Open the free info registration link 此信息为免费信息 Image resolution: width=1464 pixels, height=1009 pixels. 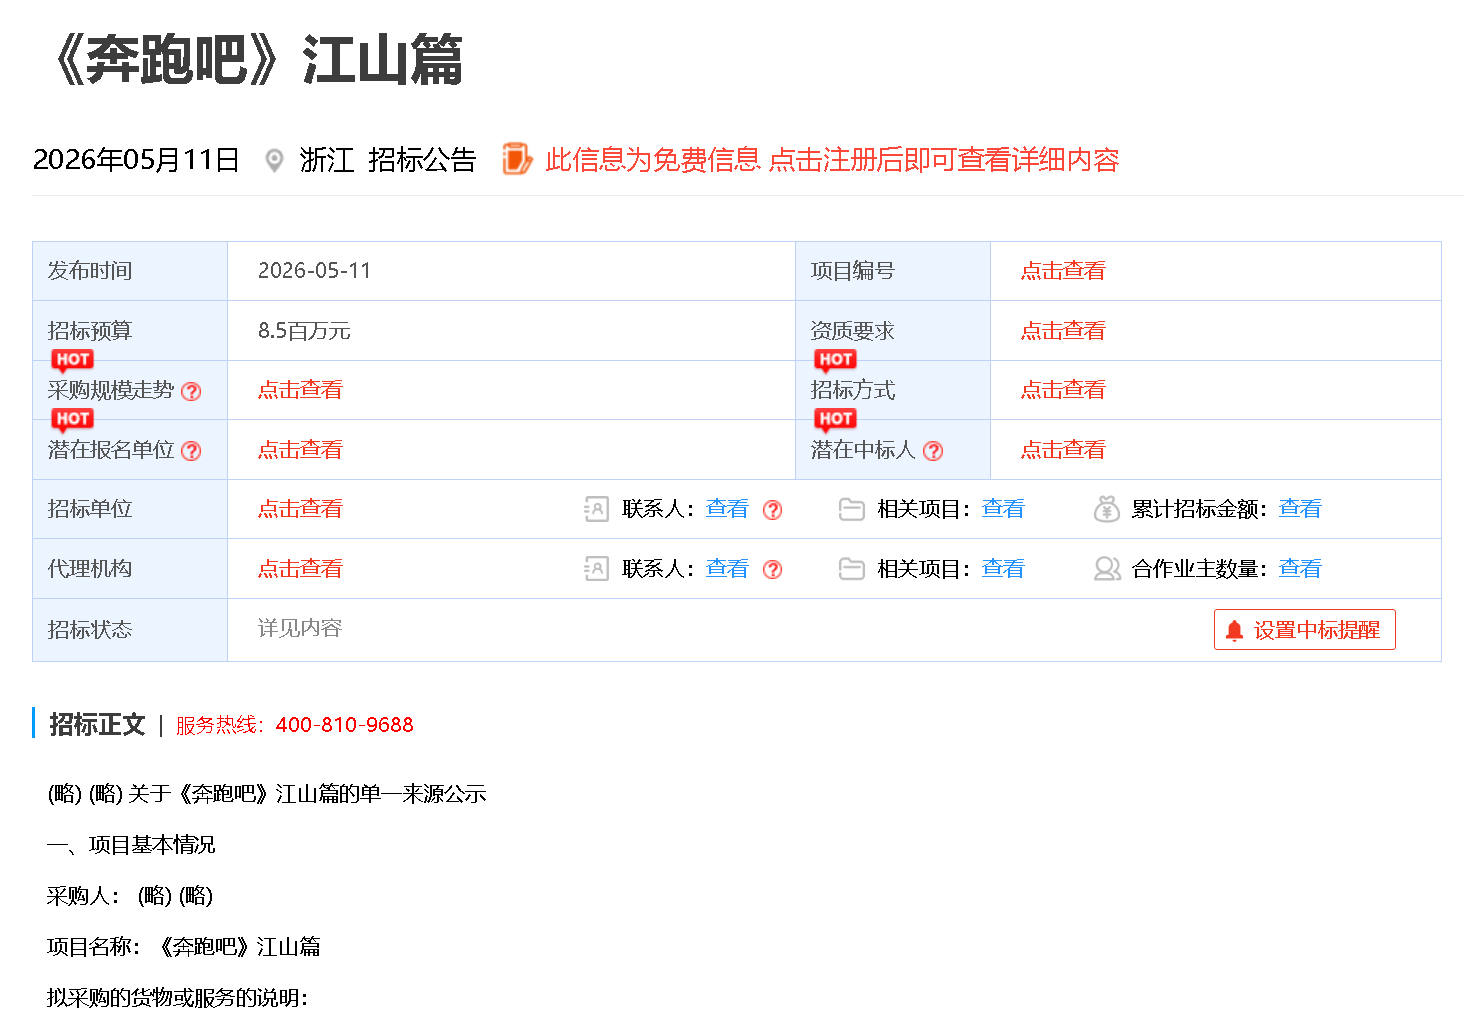(832, 160)
